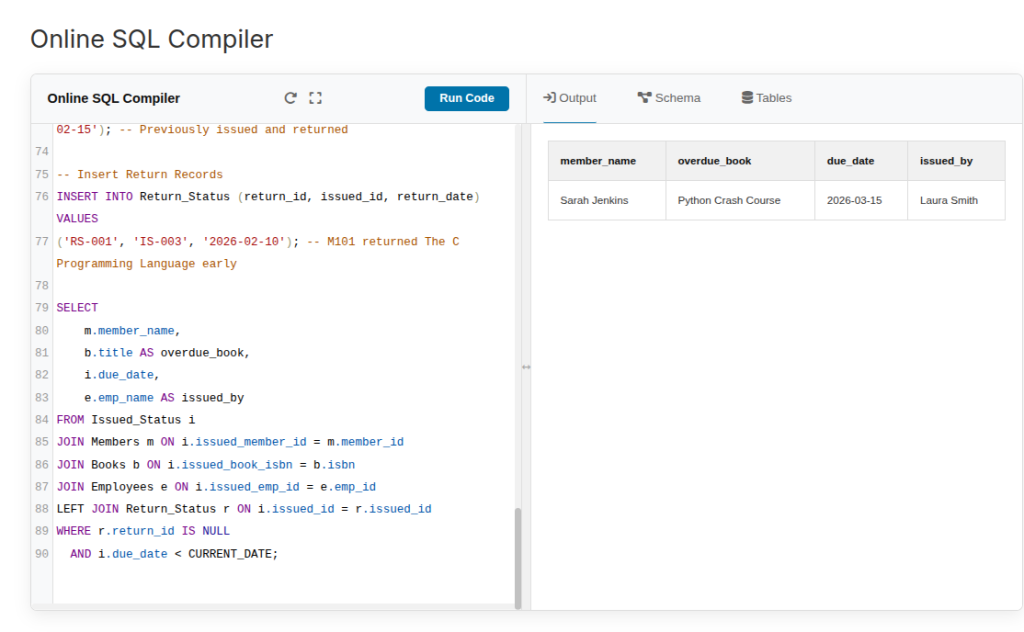Select the Tables tab
The image size is (1024, 632).
pos(766,98)
